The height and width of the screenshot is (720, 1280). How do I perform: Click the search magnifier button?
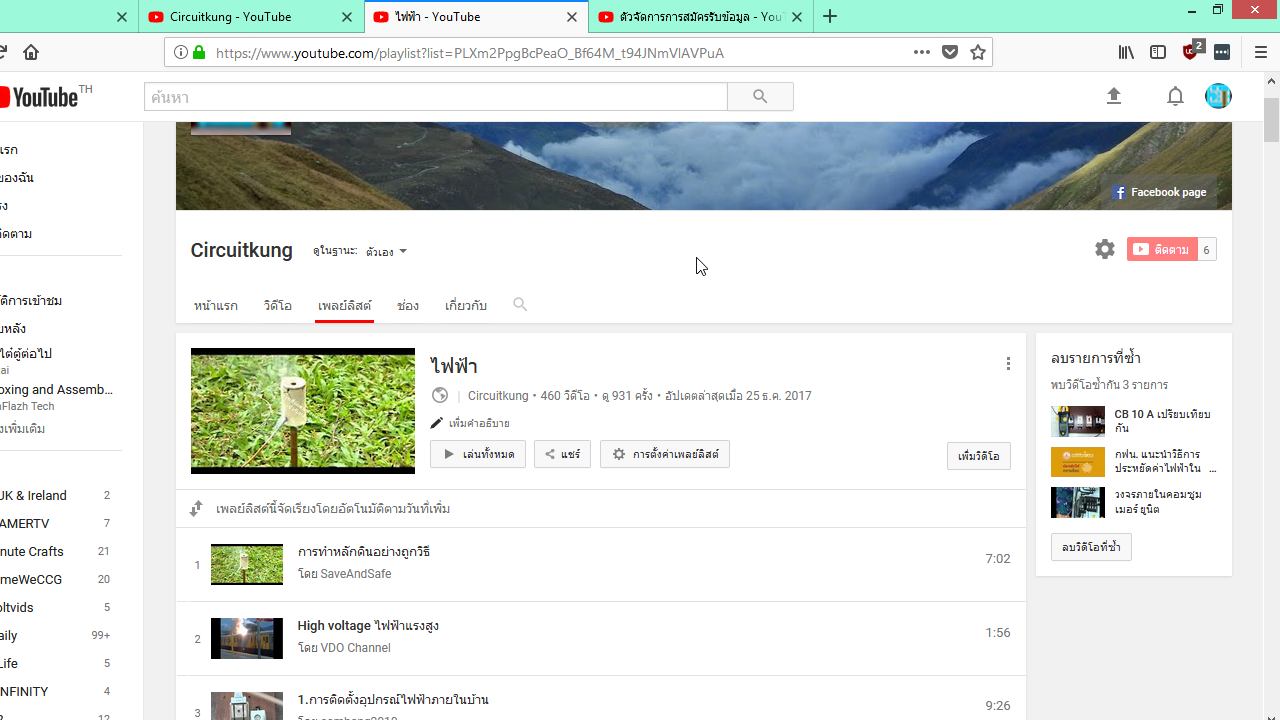(x=760, y=97)
